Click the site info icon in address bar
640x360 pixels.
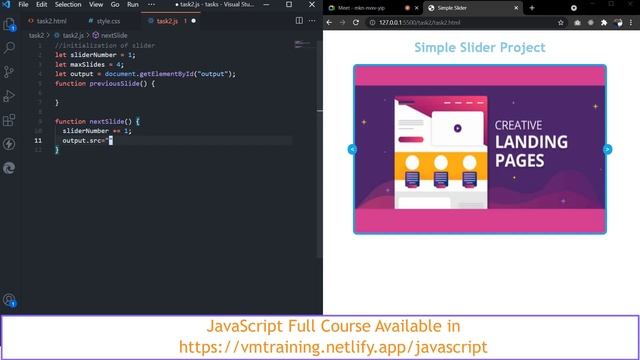pos(372,22)
